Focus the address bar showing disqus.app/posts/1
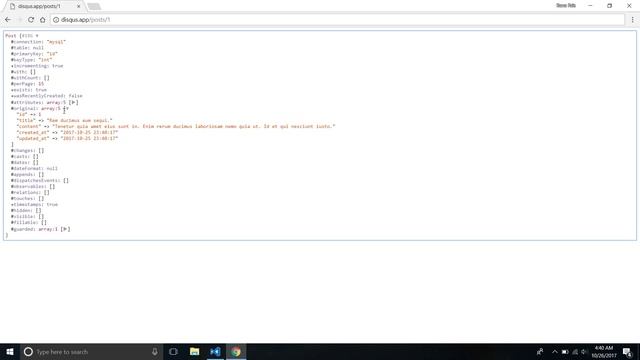Image resolution: width=640 pixels, height=360 pixels. [x=337, y=20]
